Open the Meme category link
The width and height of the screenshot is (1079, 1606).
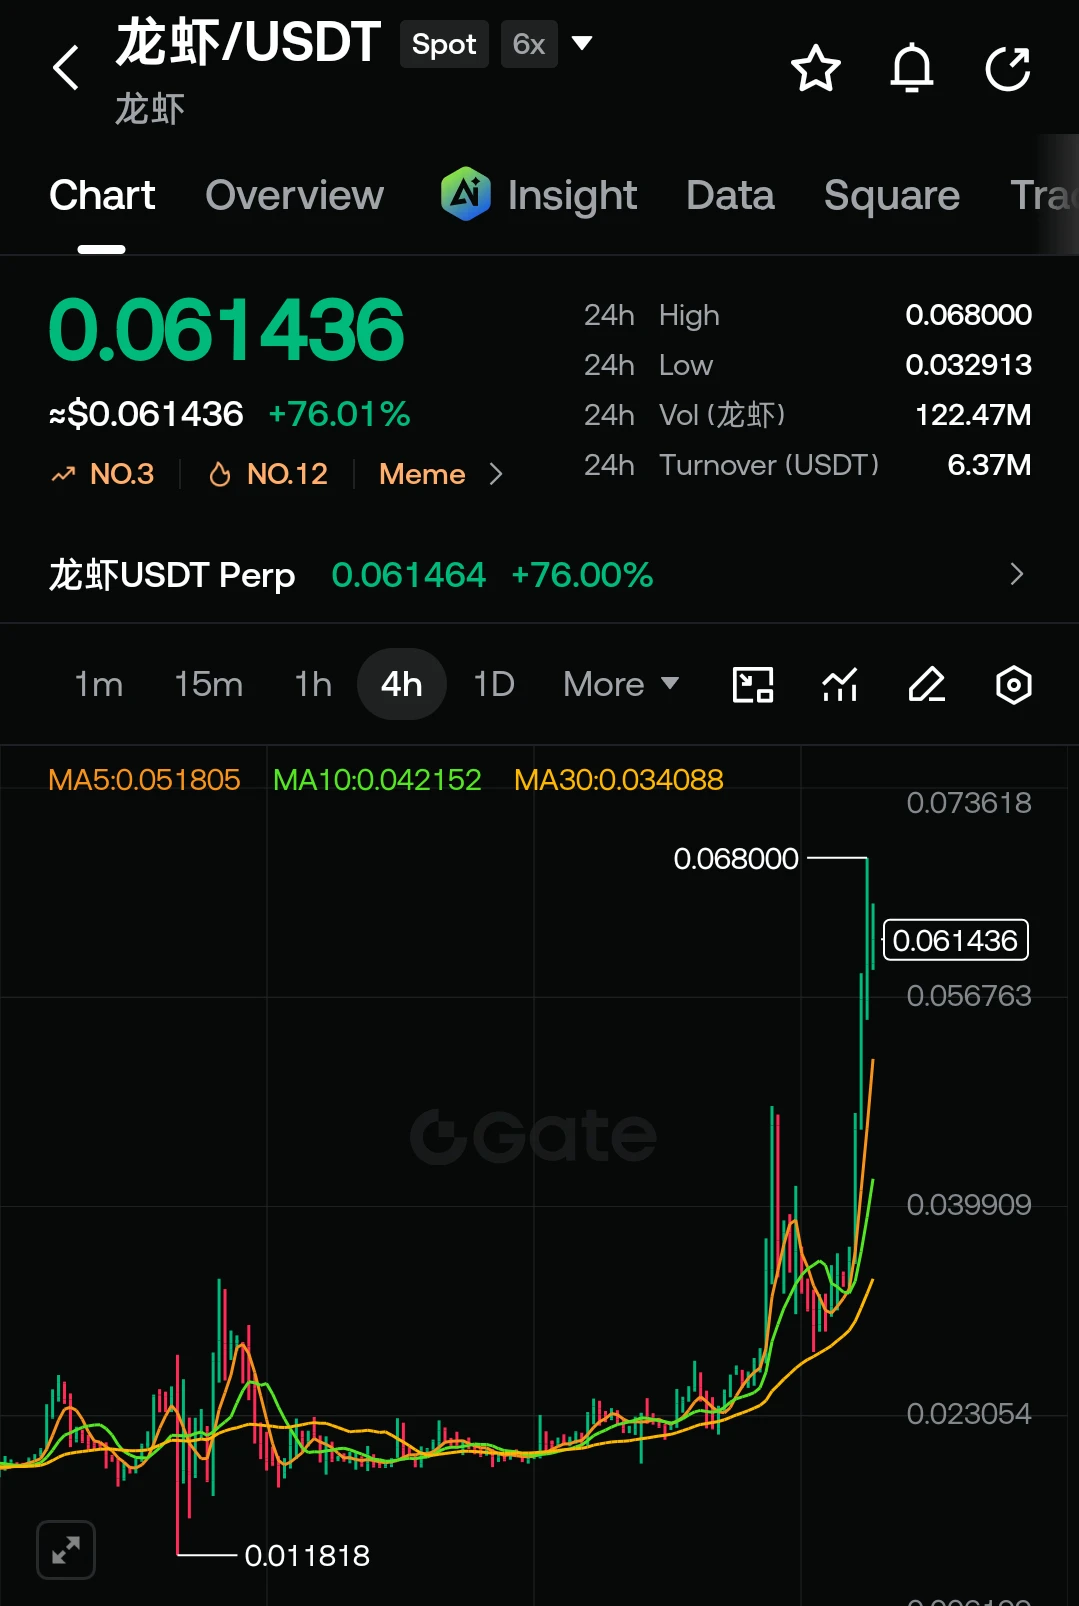[x=422, y=474]
